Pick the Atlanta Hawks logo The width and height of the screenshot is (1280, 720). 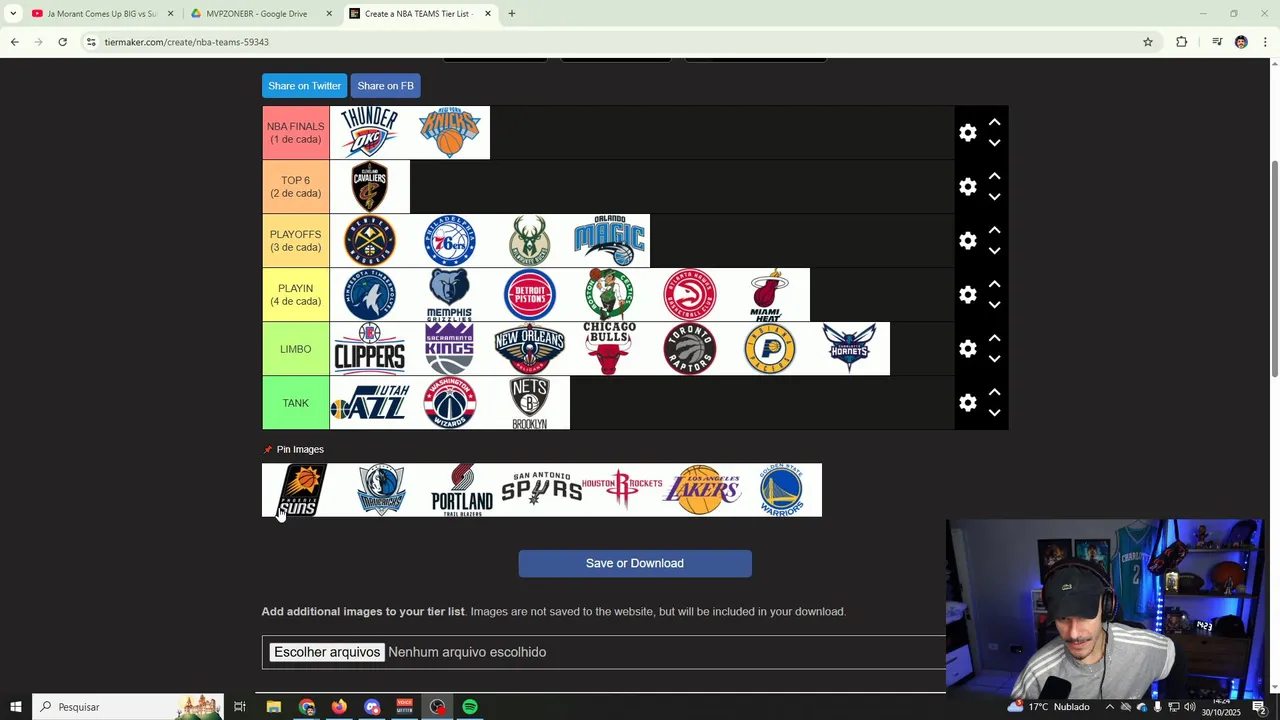(690, 295)
